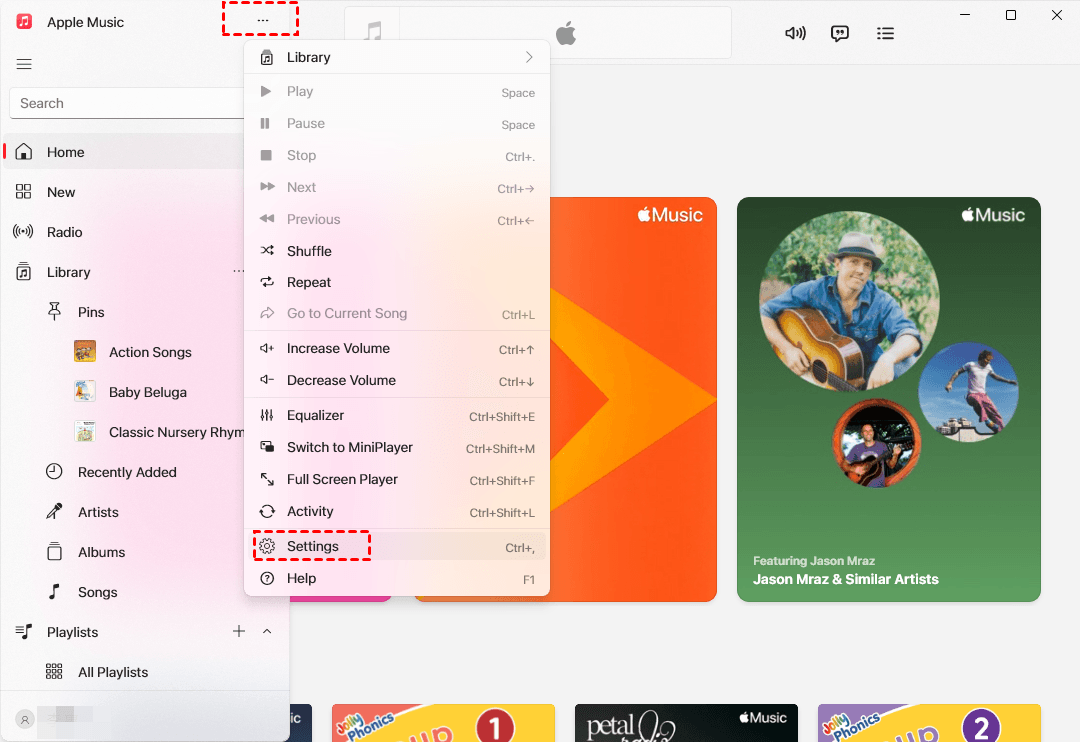Open Jolly Phonics album number 1
The width and height of the screenshot is (1080, 742).
click(444, 723)
